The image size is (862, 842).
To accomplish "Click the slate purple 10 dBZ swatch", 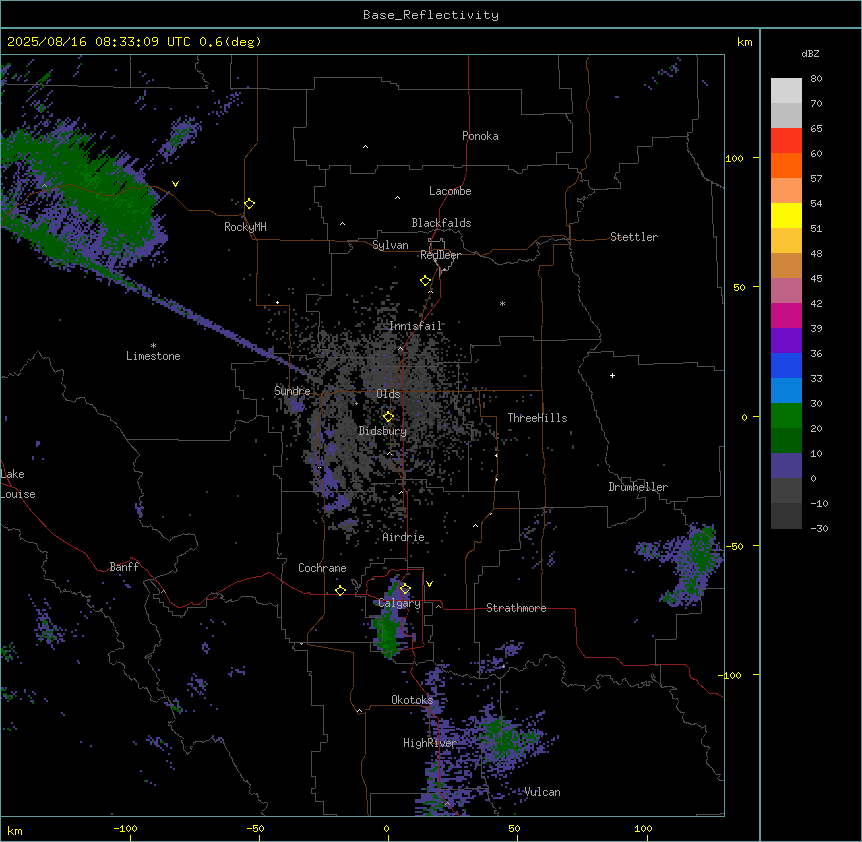I will point(786,466).
